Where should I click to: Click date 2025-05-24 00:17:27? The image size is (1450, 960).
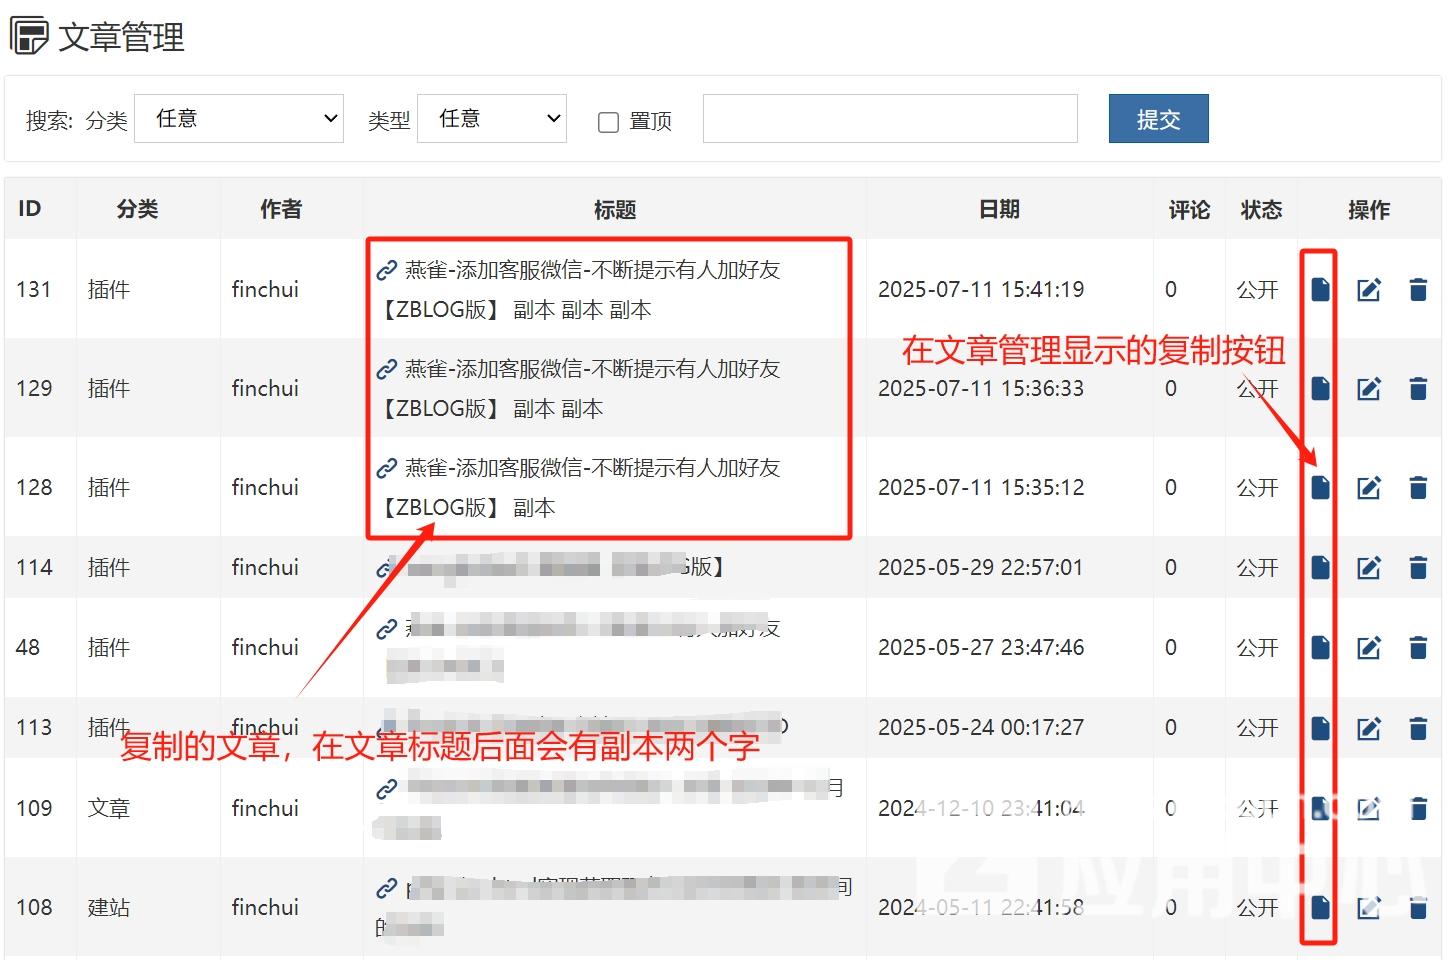pos(981,728)
